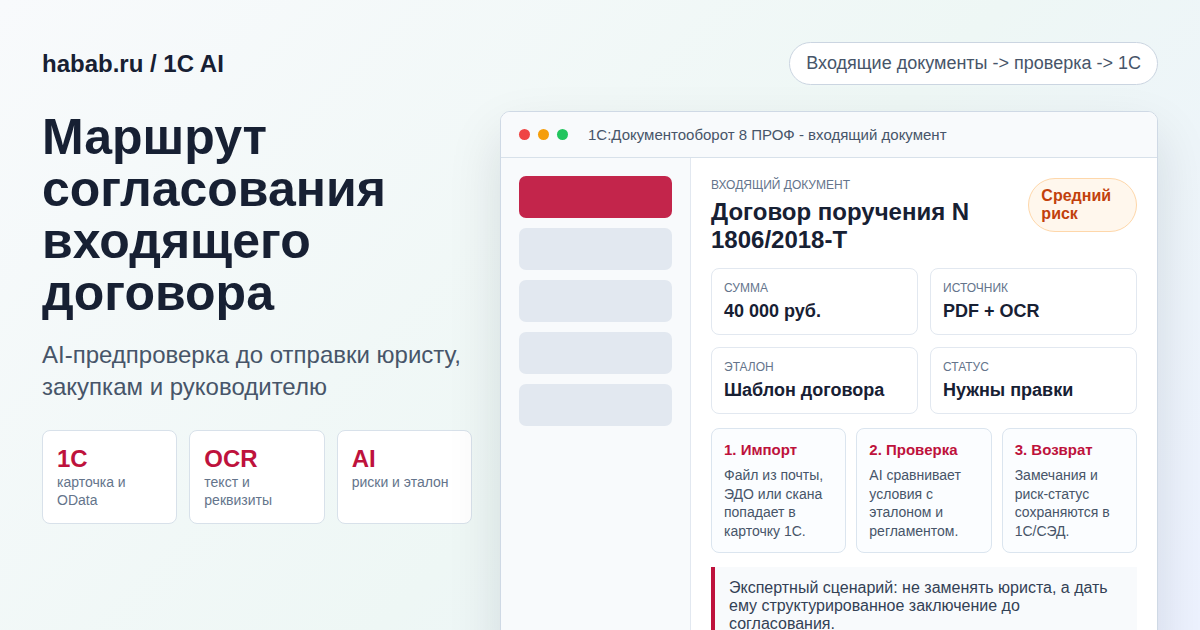Click the text 'AI сравнивает условия с эталоном'

[x=915, y=494]
